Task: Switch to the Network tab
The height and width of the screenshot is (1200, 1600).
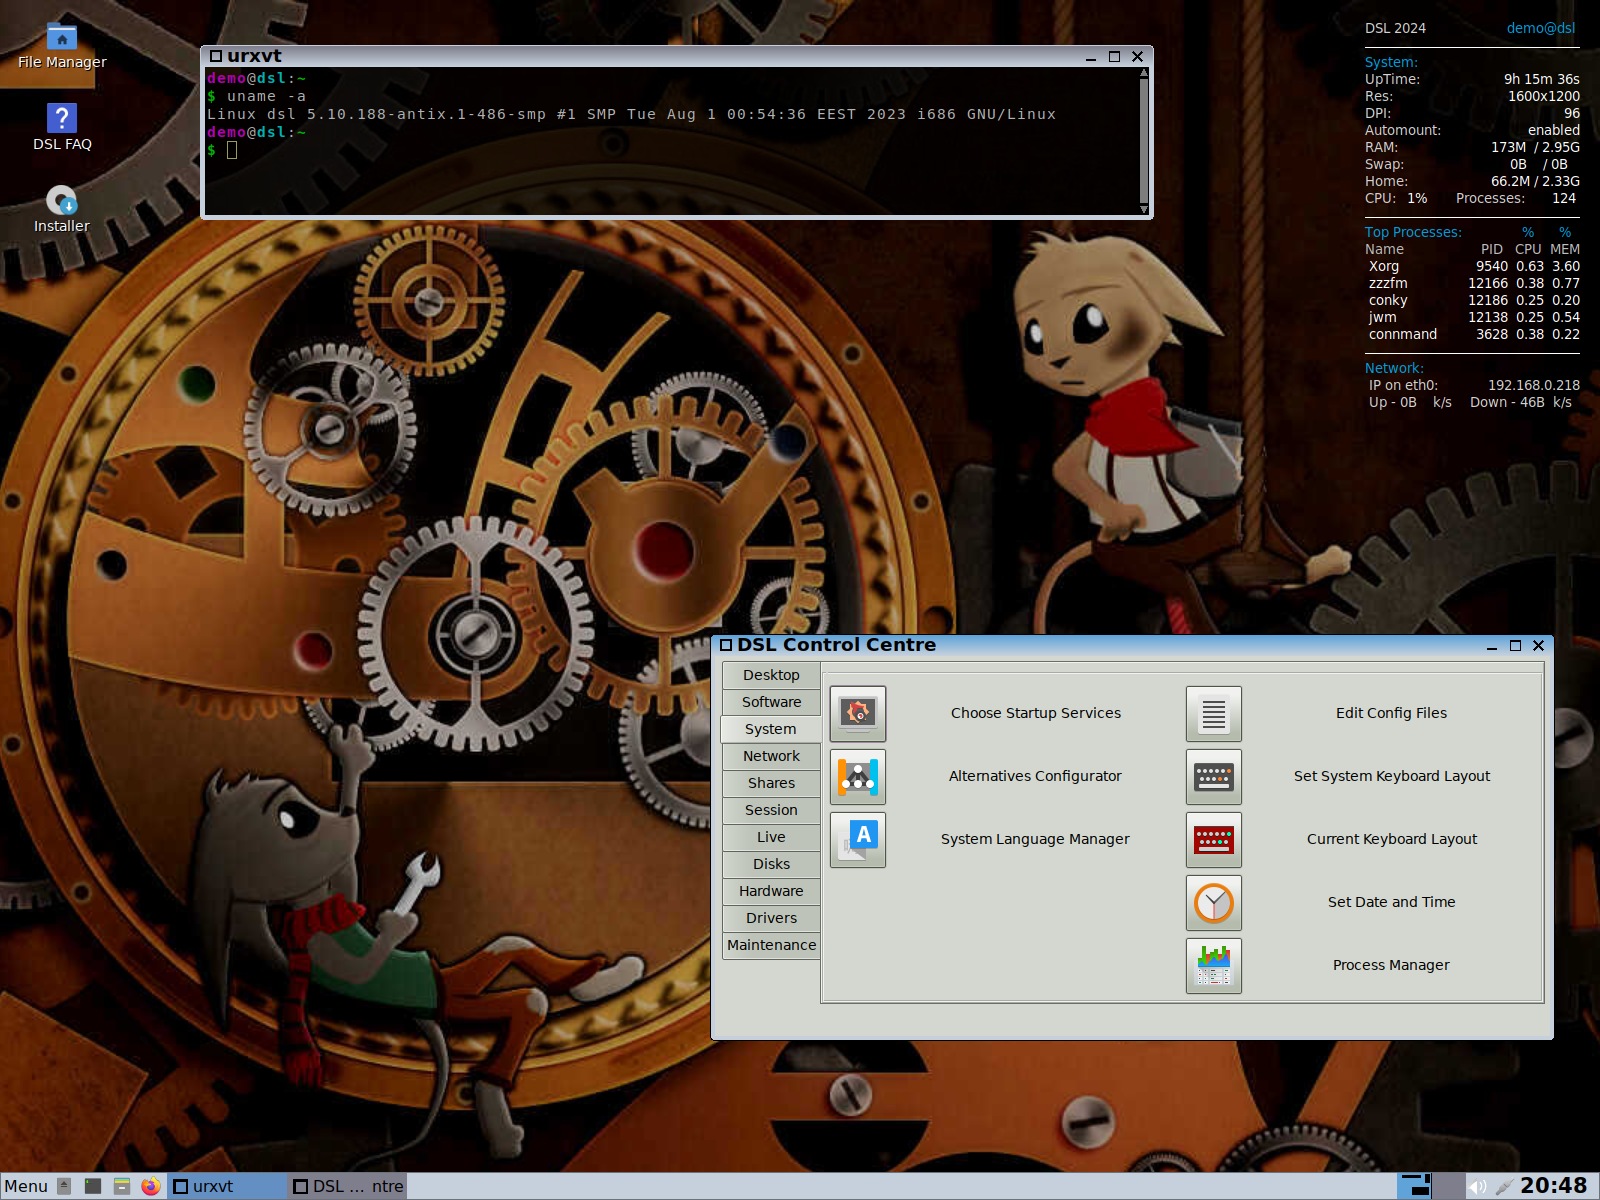Action: coord(771,756)
